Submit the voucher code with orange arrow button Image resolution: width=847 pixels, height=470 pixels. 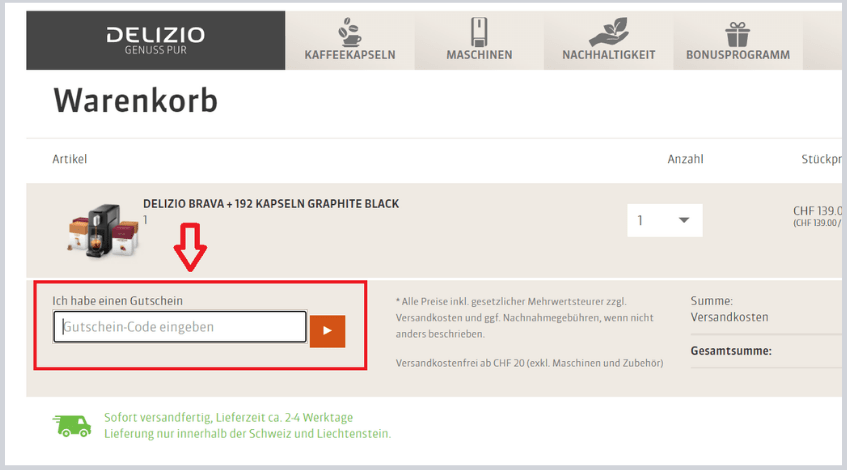tap(327, 331)
